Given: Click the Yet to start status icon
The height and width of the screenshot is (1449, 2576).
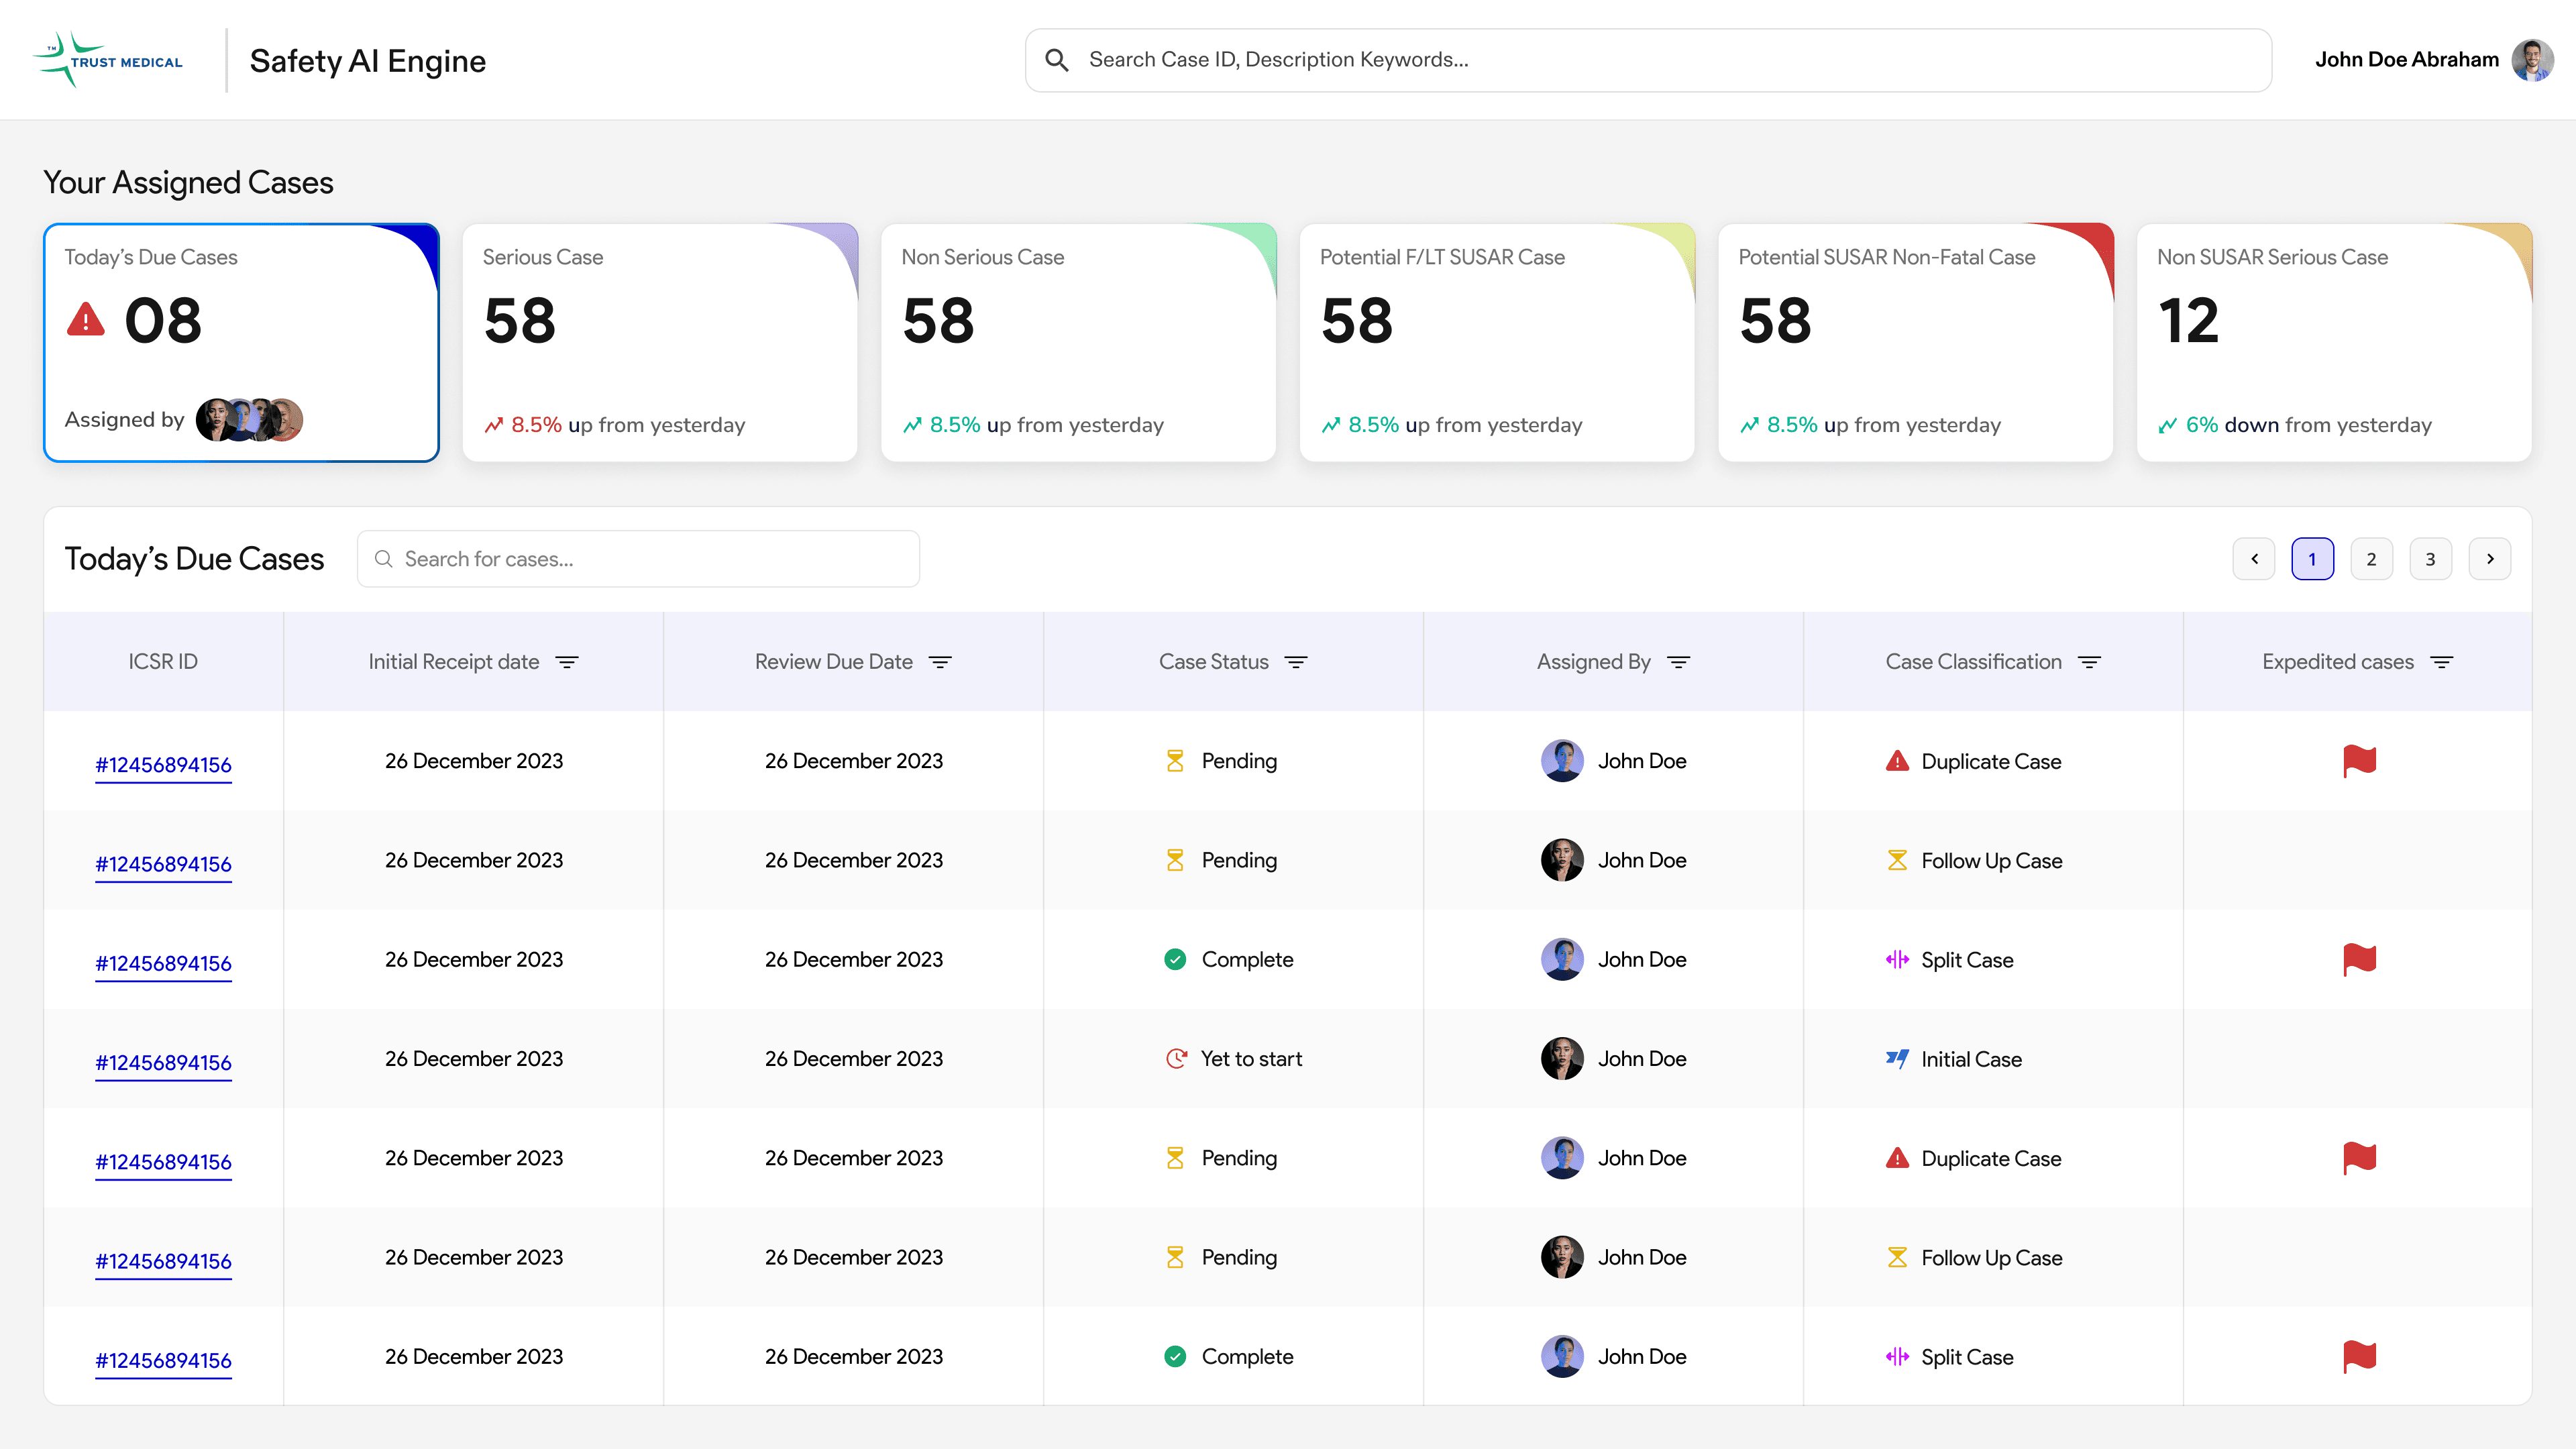Looking at the screenshot, I should click(x=1176, y=1059).
